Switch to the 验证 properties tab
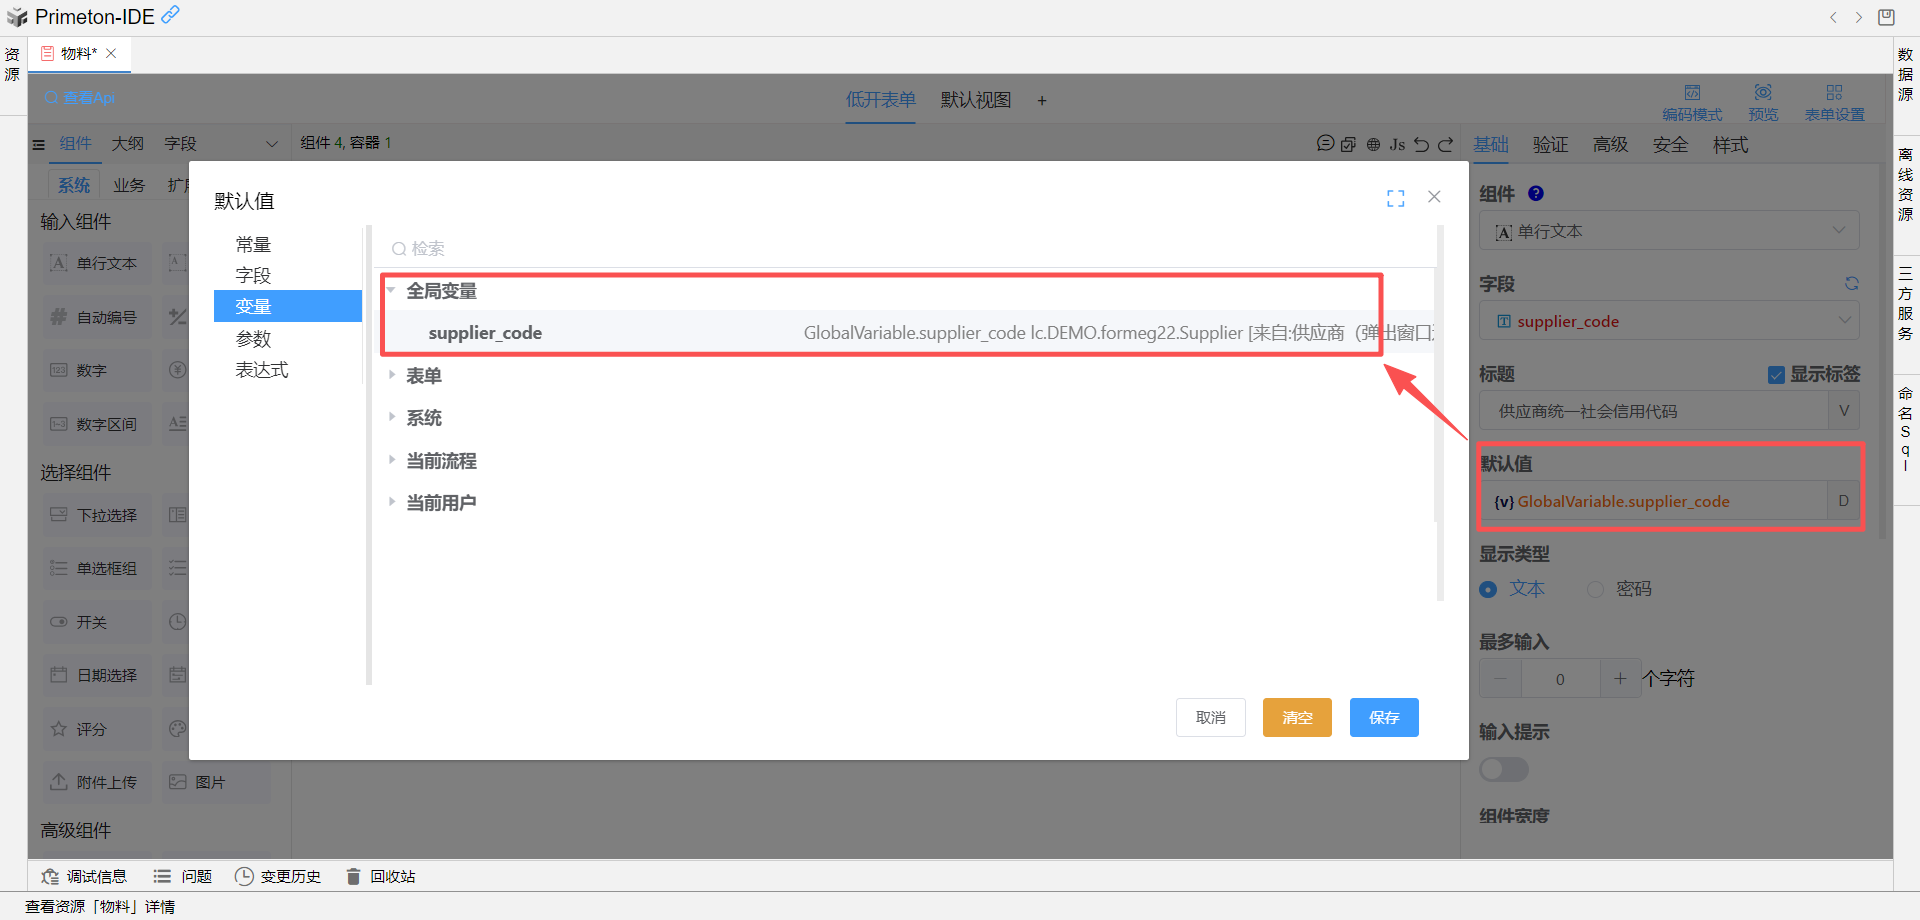The height and width of the screenshot is (920, 1920). pyautogui.click(x=1550, y=145)
